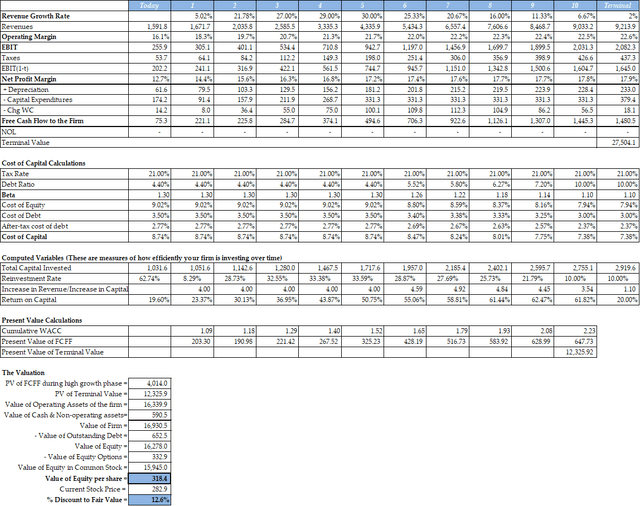Select the 'Terminal' column header
The height and width of the screenshot is (506, 640).
click(x=618, y=5)
